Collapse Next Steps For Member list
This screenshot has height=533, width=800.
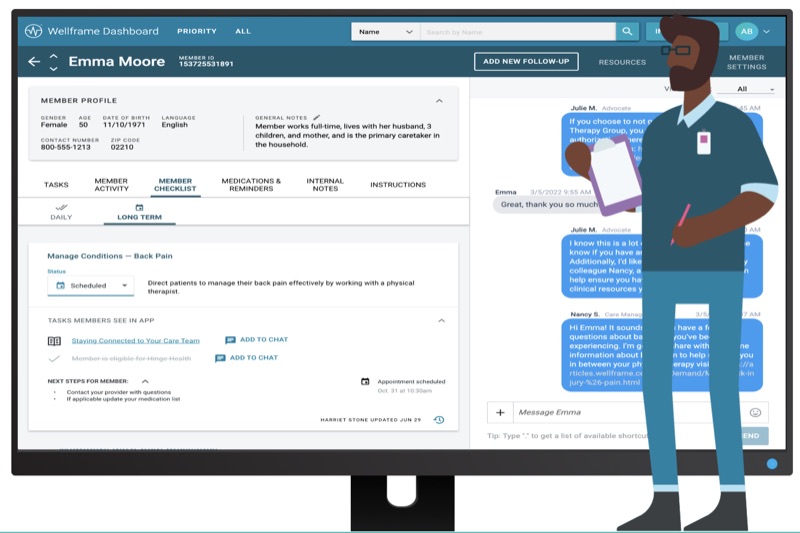[x=145, y=381]
